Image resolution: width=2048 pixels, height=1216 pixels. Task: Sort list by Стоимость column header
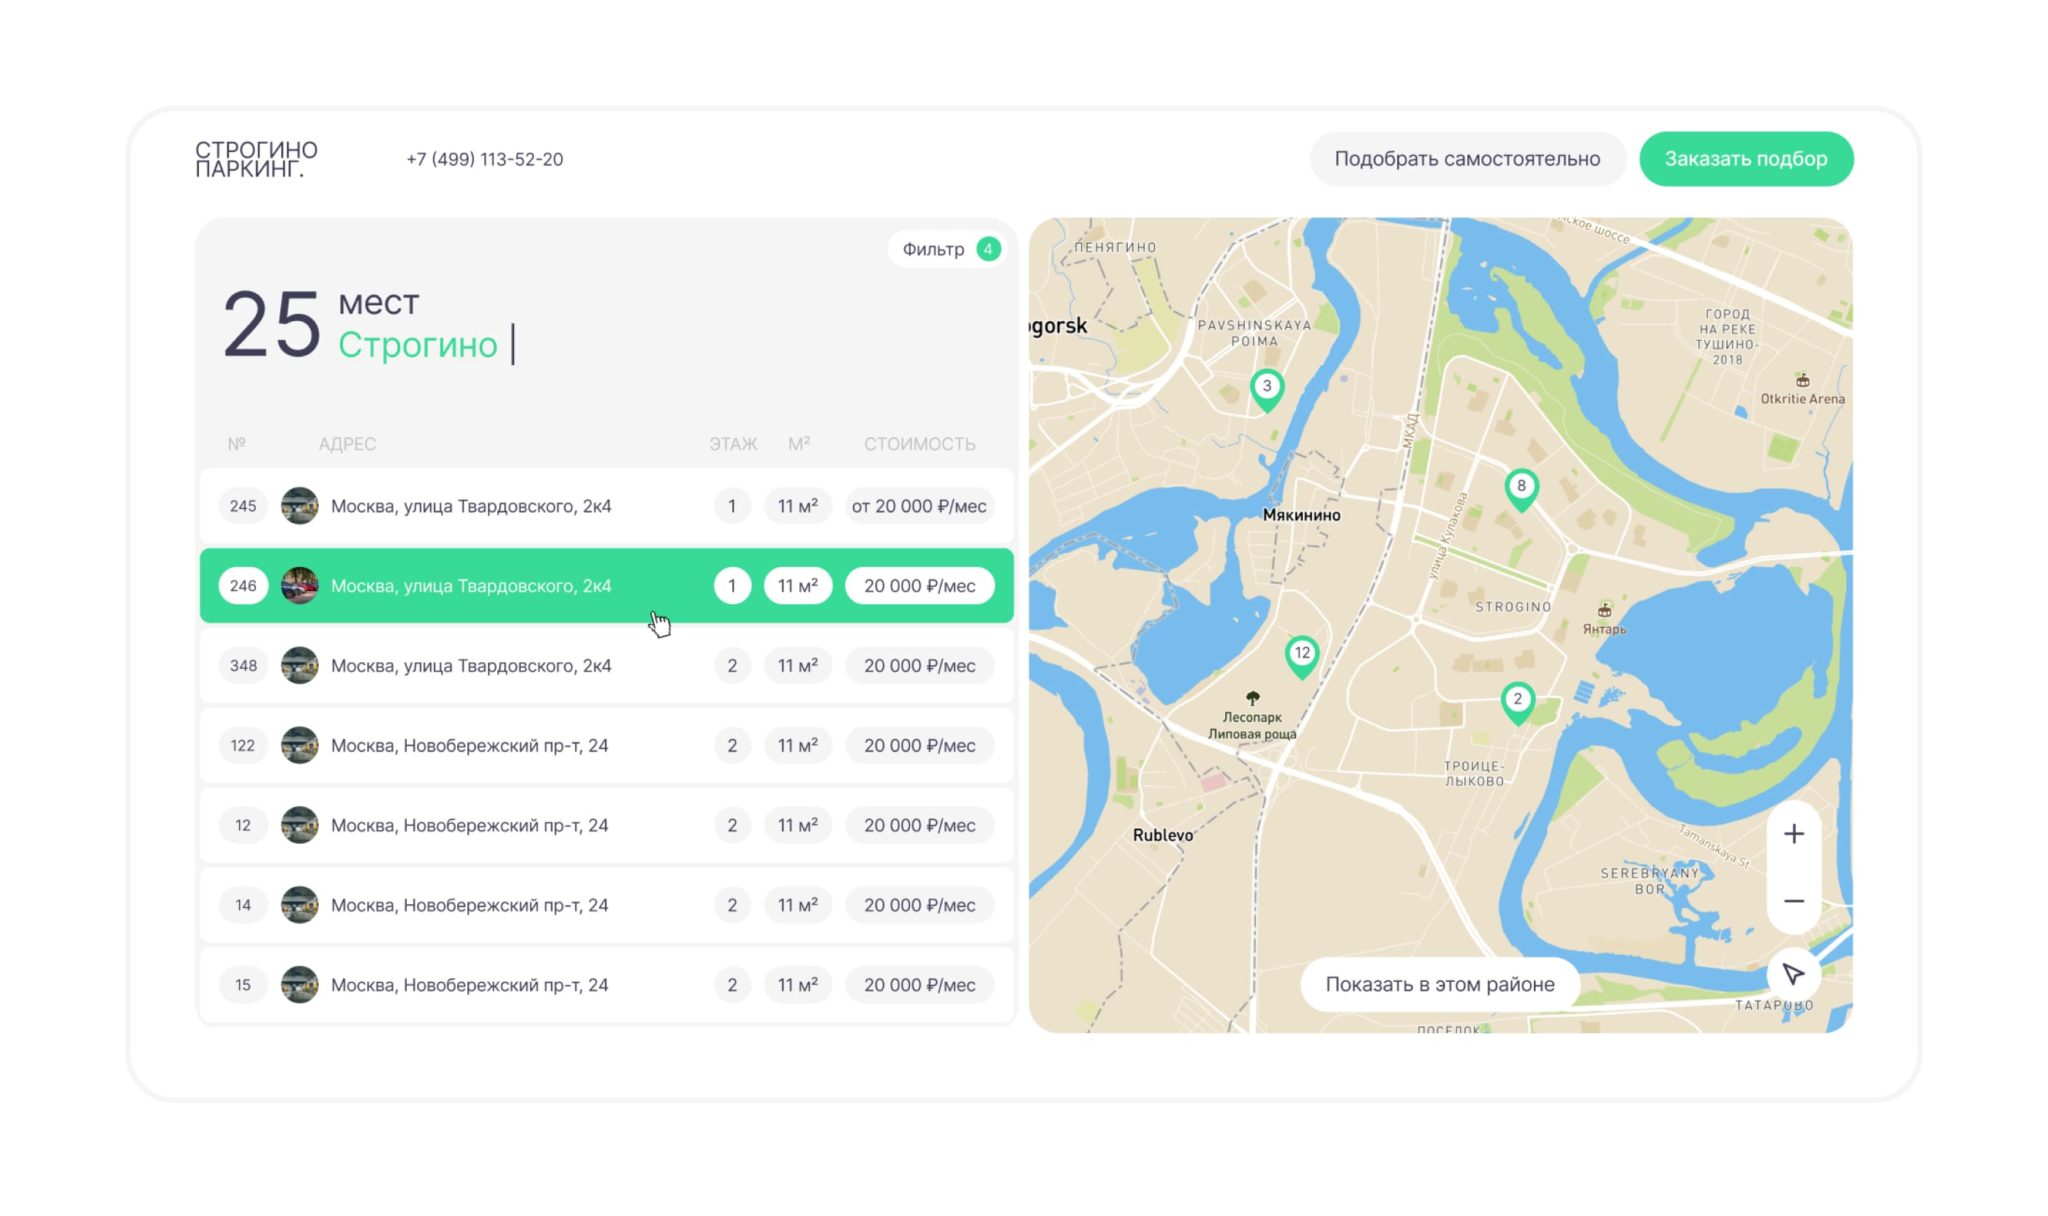point(919,444)
